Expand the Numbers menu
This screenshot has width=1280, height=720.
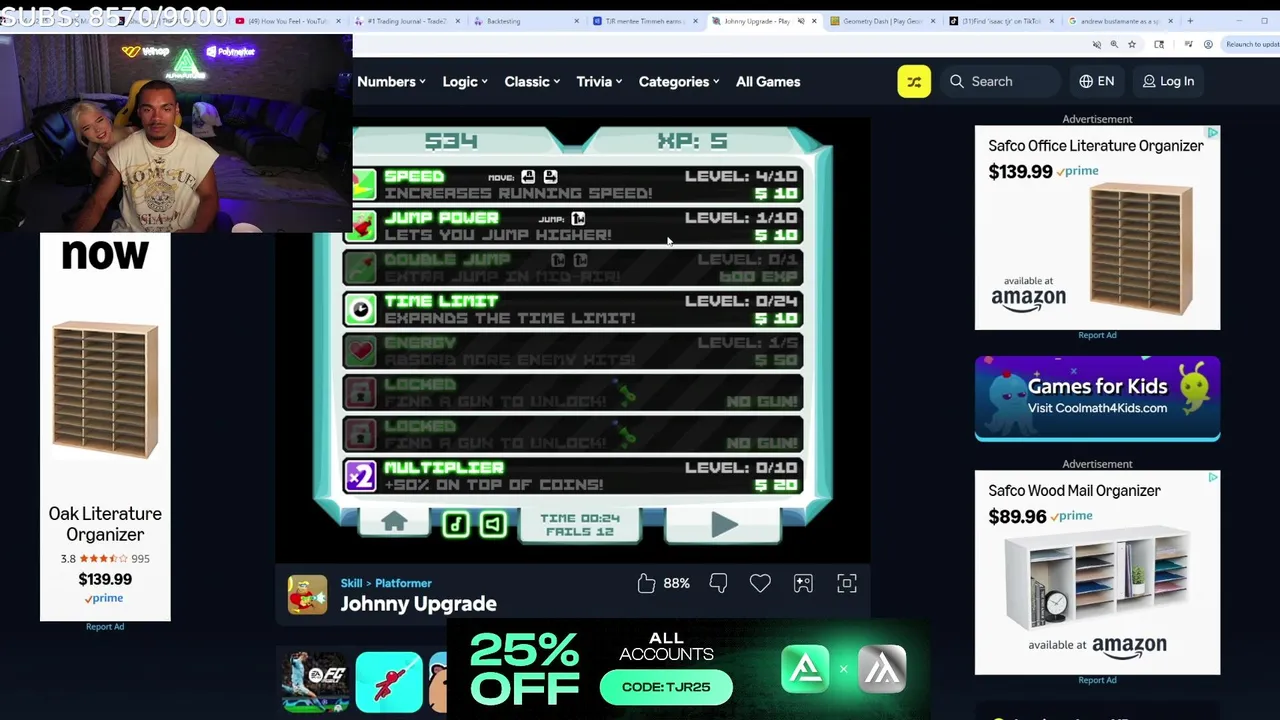tap(391, 82)
